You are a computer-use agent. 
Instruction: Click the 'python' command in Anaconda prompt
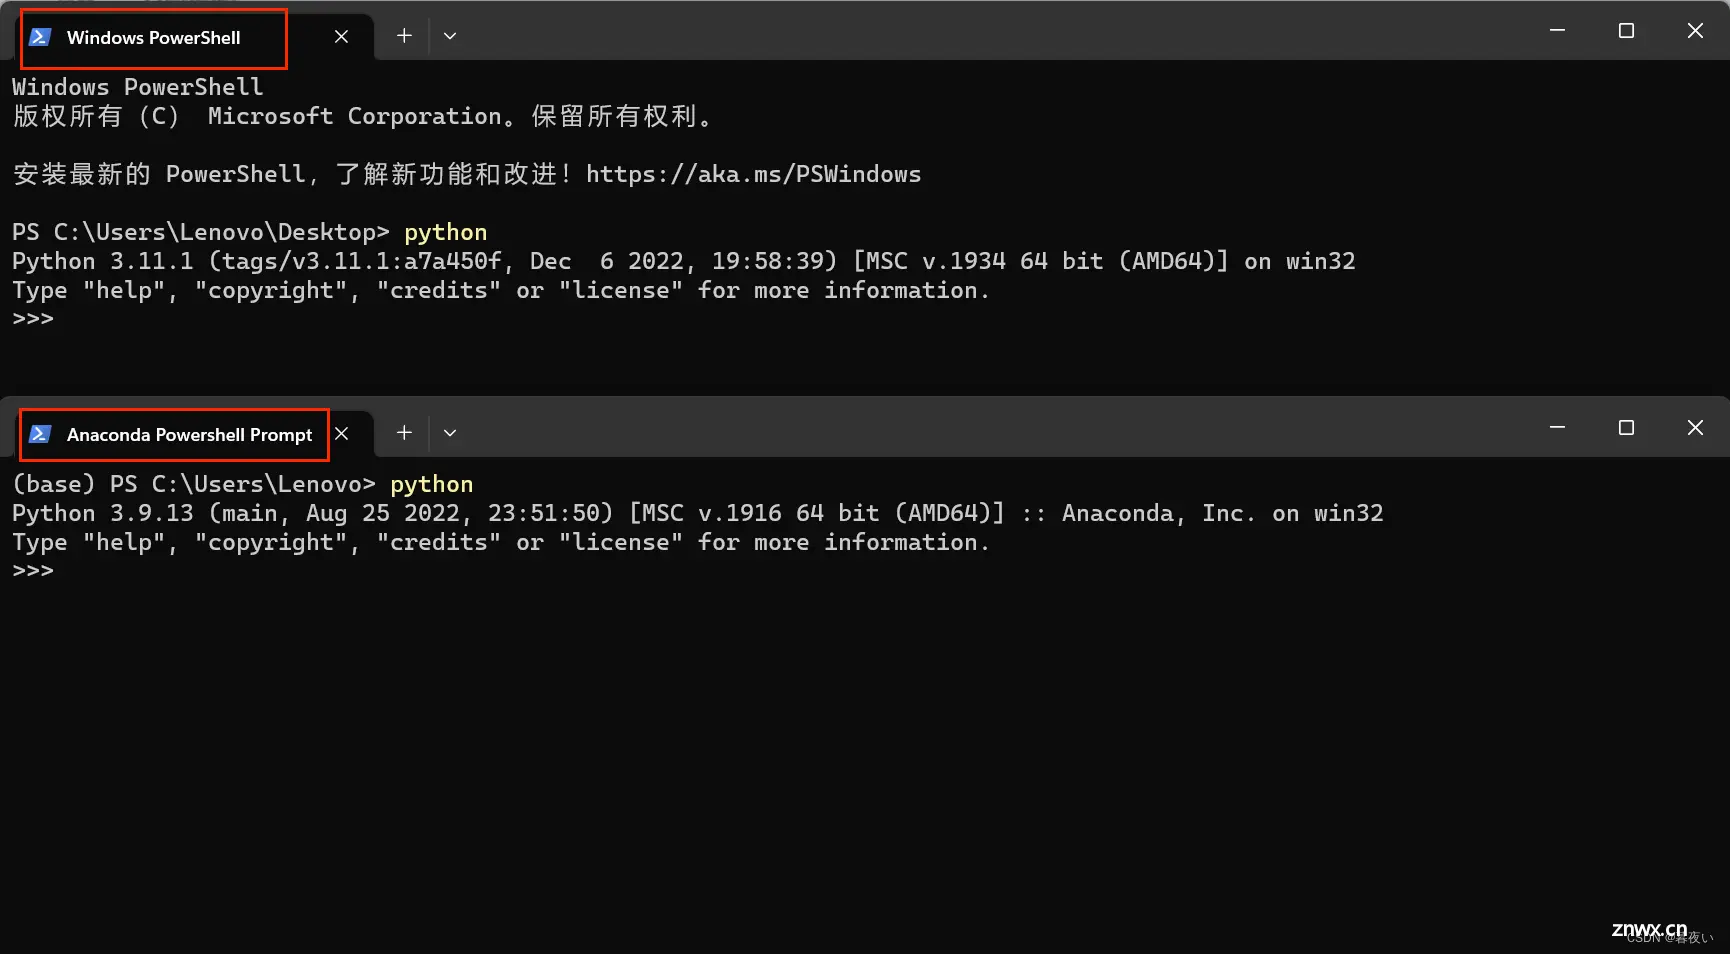(x=431, y=484)
